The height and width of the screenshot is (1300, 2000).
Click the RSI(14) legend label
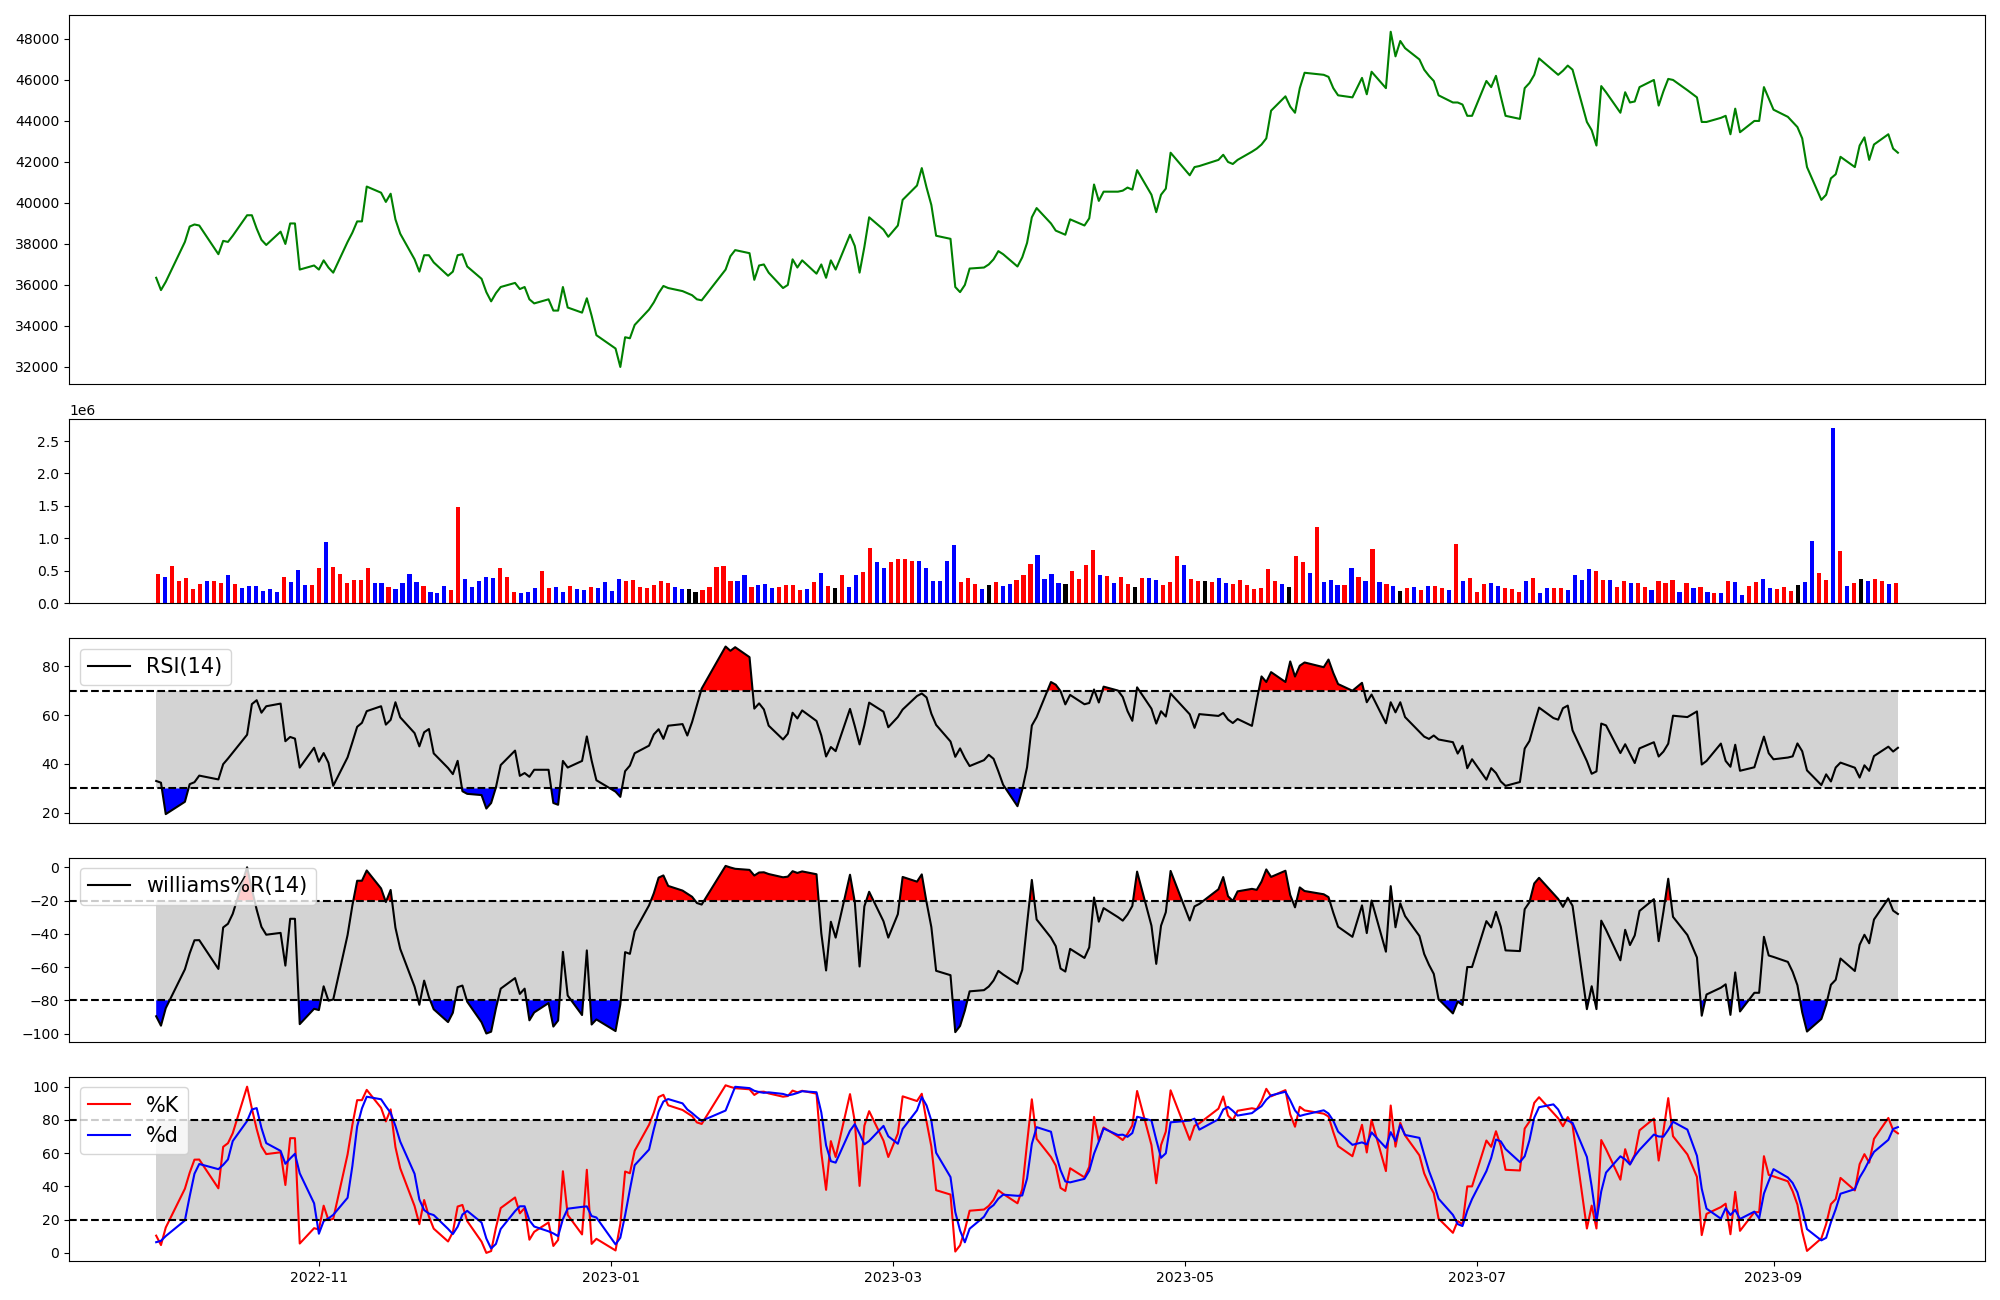[184, 666]
